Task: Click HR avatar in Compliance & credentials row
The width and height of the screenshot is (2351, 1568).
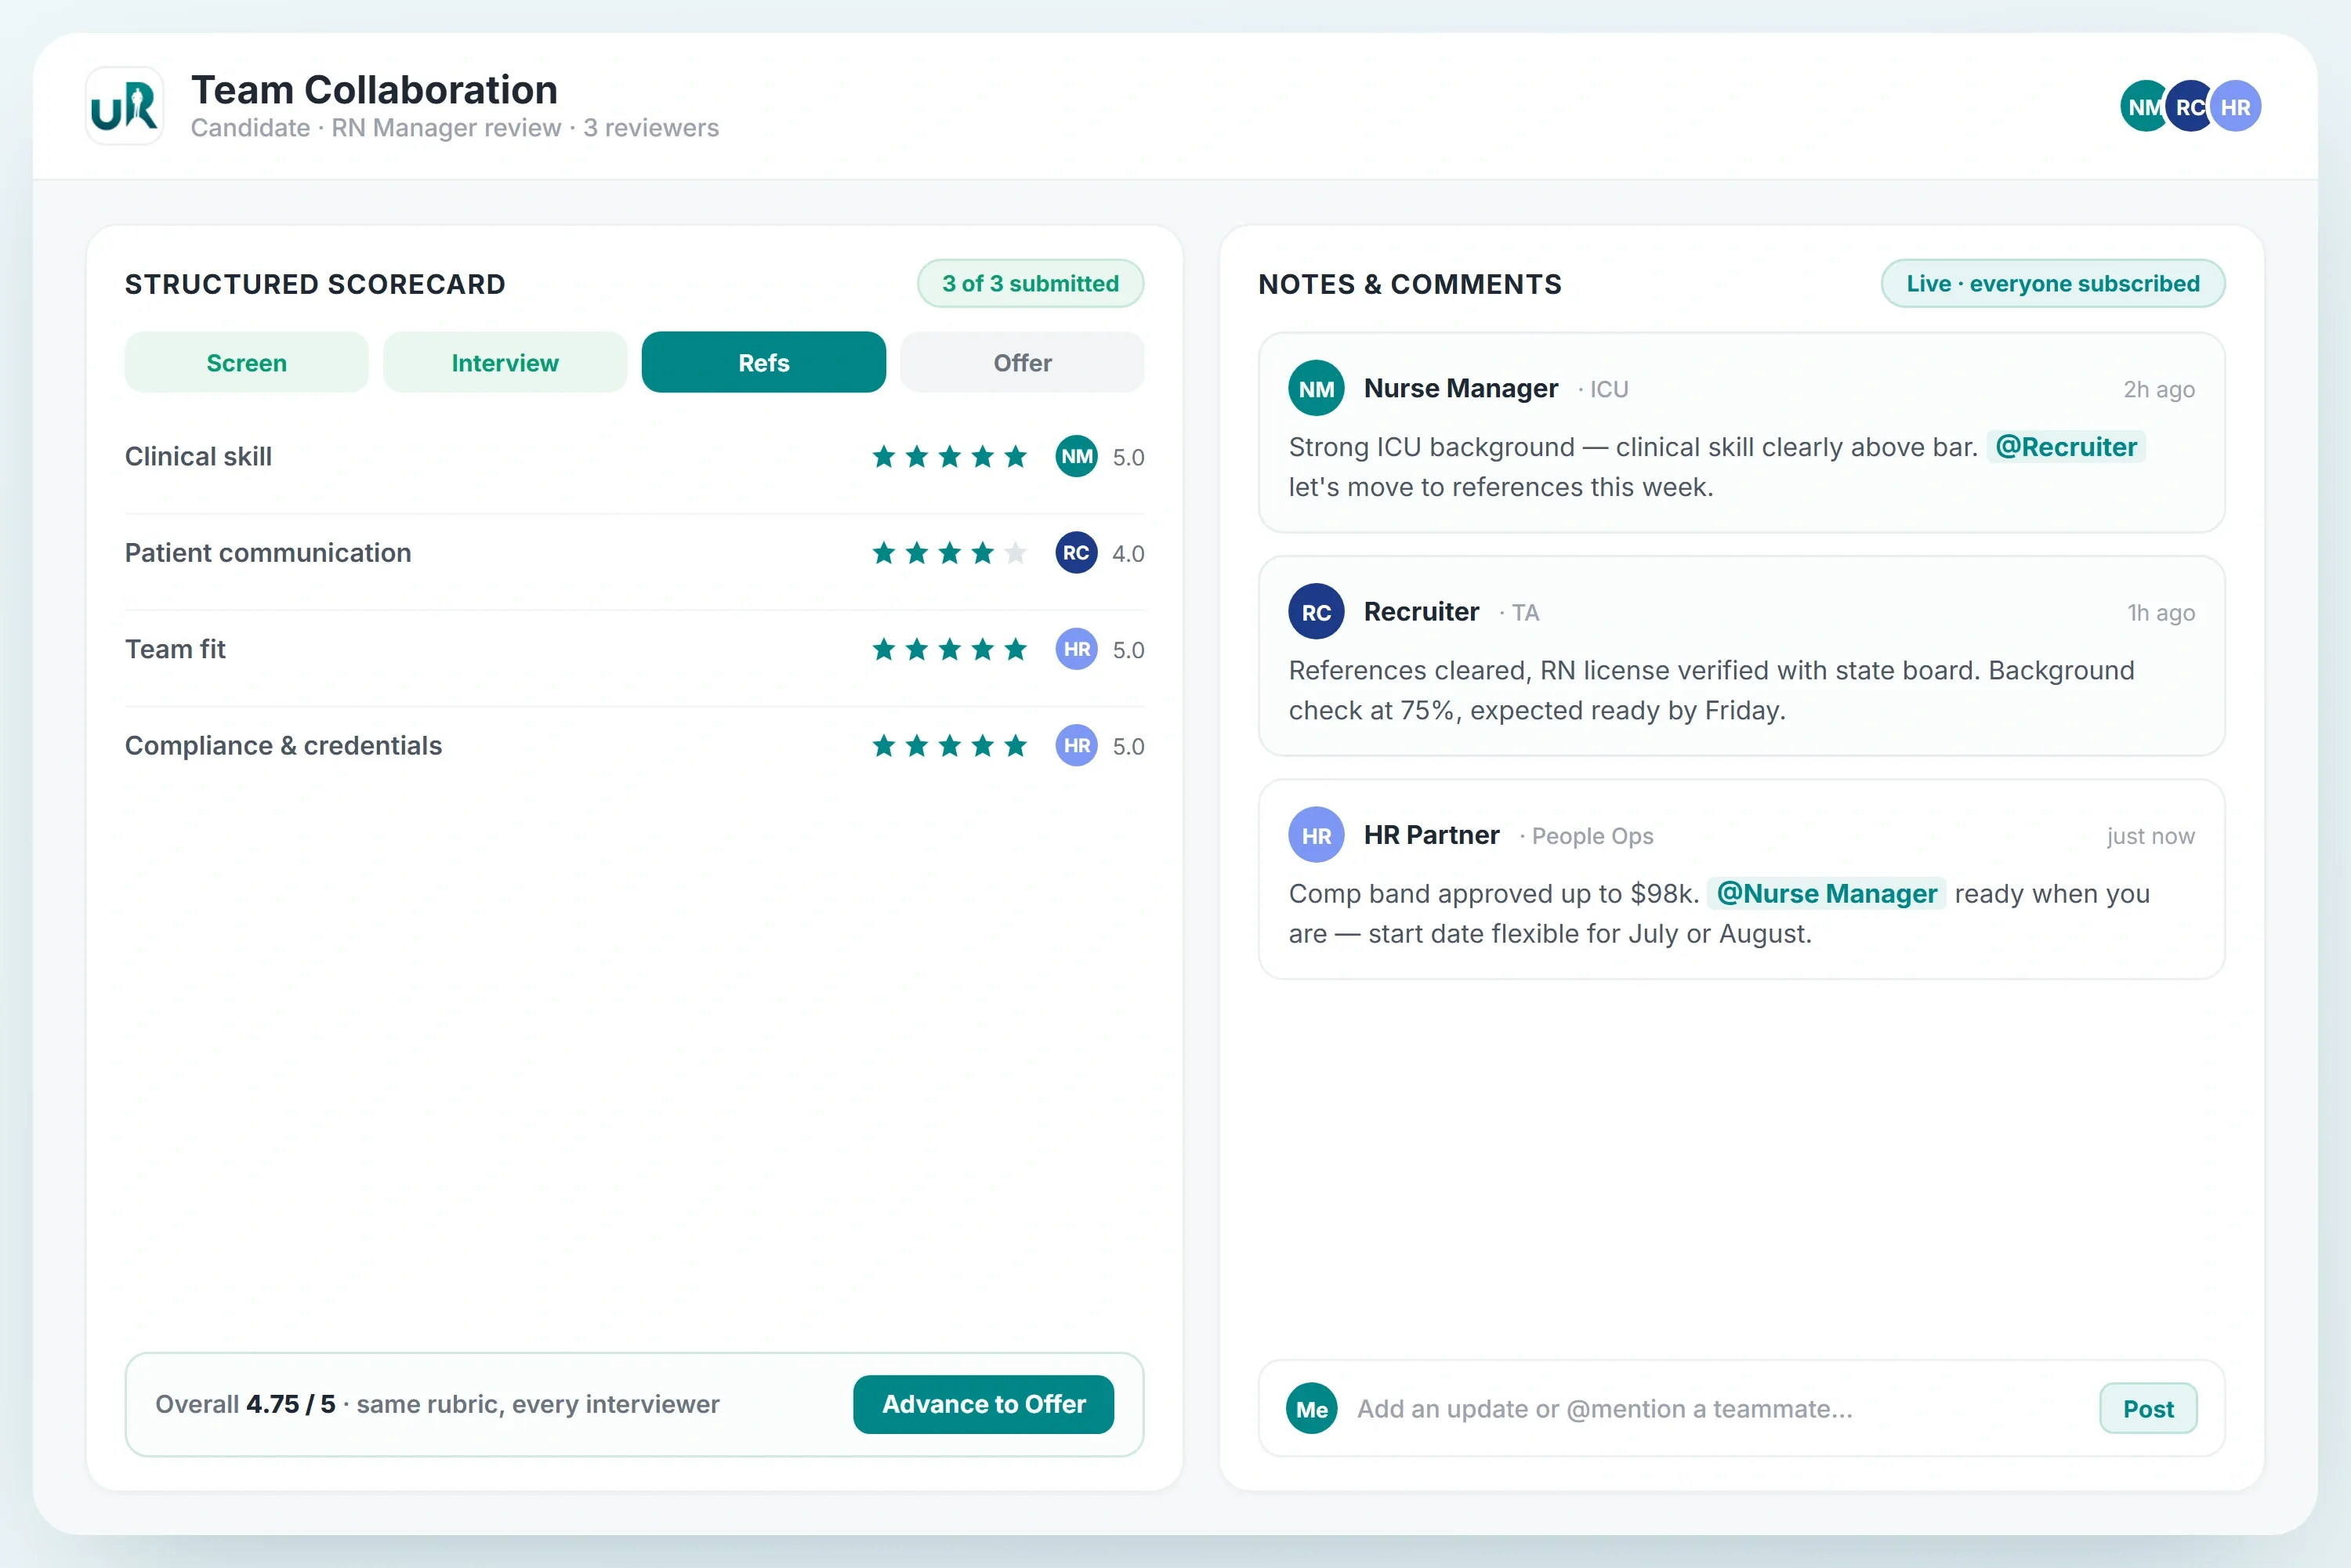Action: click(x=1076, y=746)
